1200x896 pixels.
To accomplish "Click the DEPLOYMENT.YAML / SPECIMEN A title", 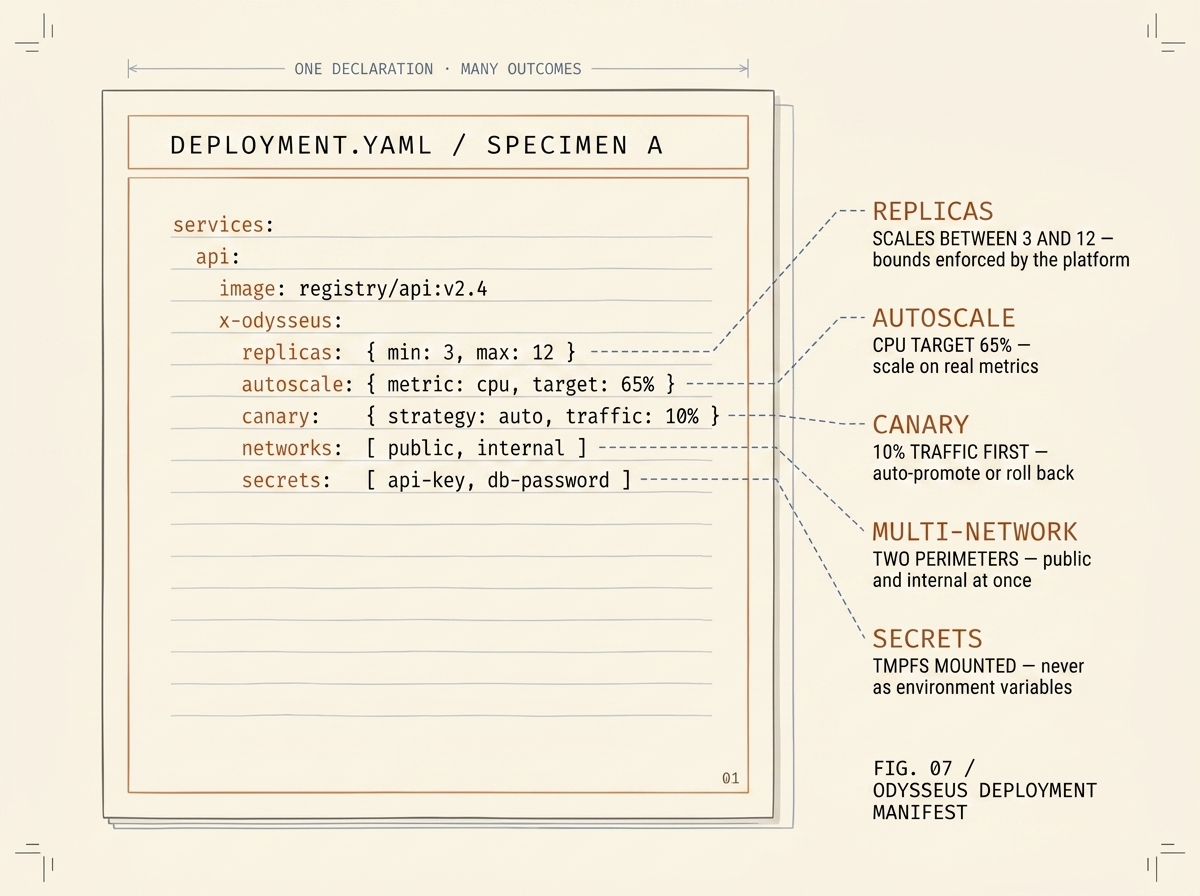I will [416, 144].
